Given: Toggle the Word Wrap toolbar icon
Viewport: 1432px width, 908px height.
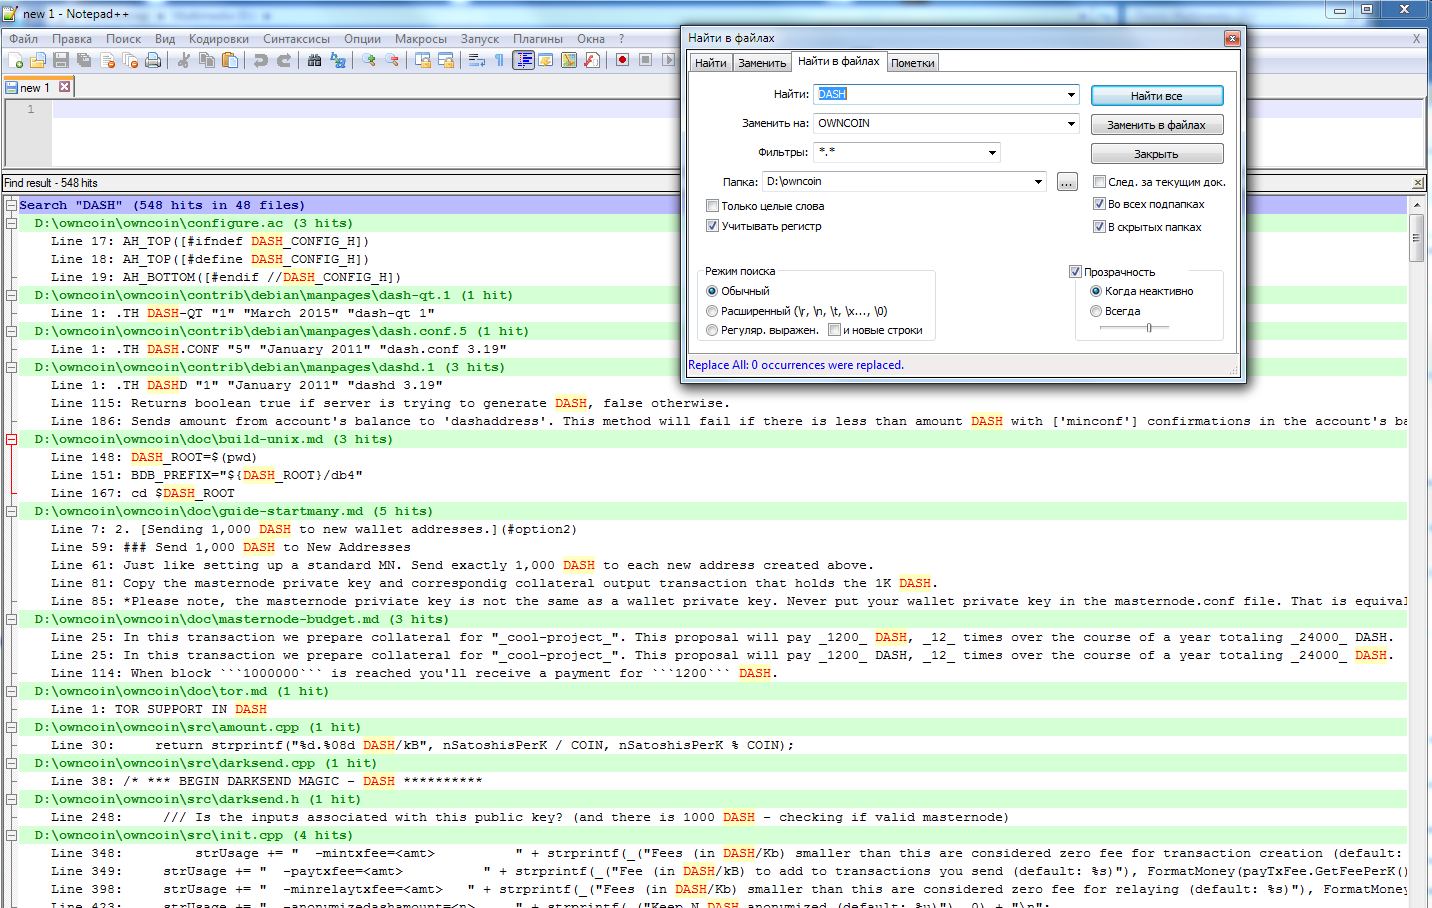Looking at the screenshot, I should pyautogui.click(x=477, y=60).
